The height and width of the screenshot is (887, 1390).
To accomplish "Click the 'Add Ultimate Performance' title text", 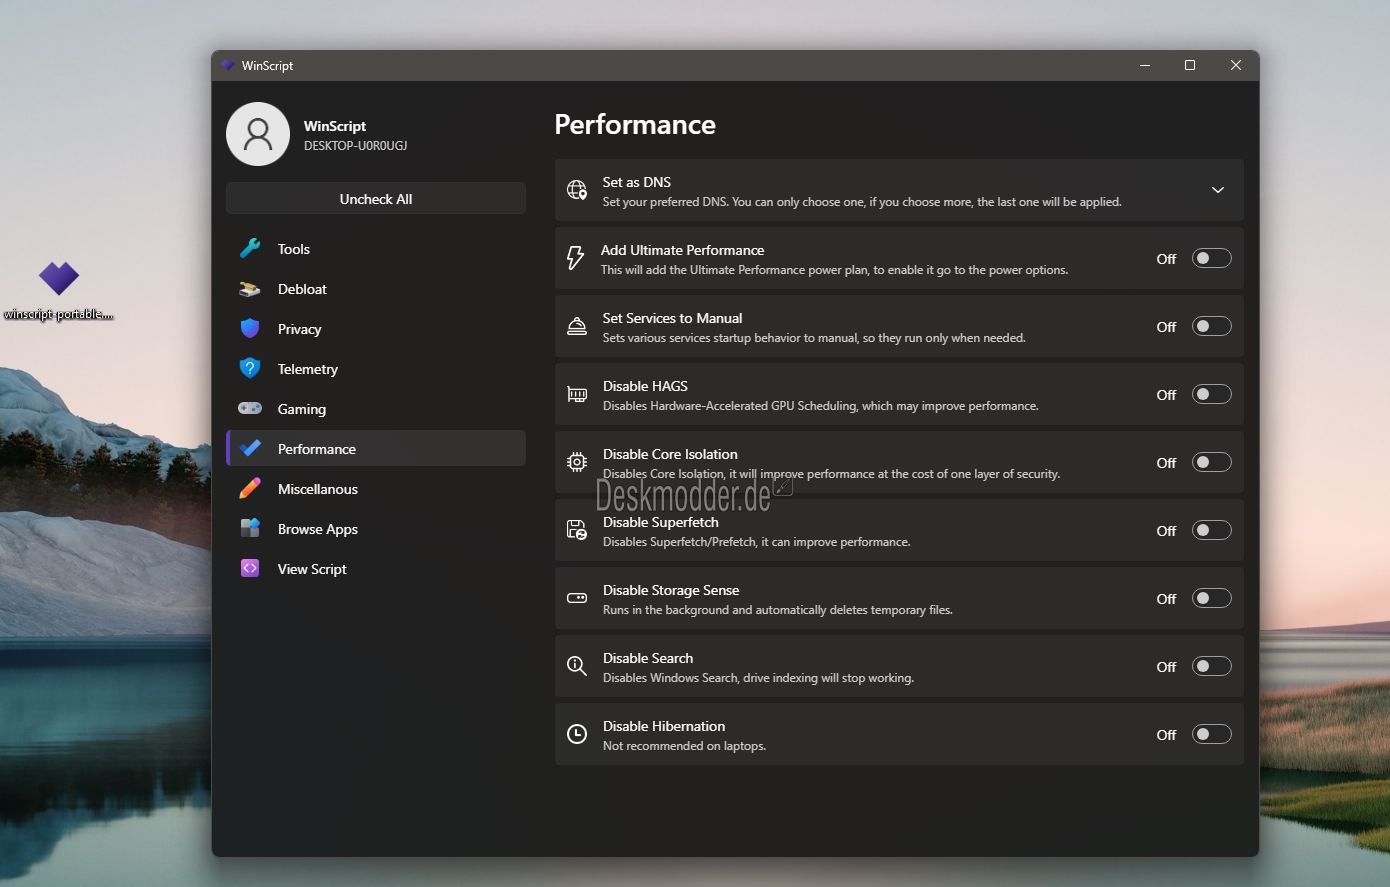I will click(682, 250).
